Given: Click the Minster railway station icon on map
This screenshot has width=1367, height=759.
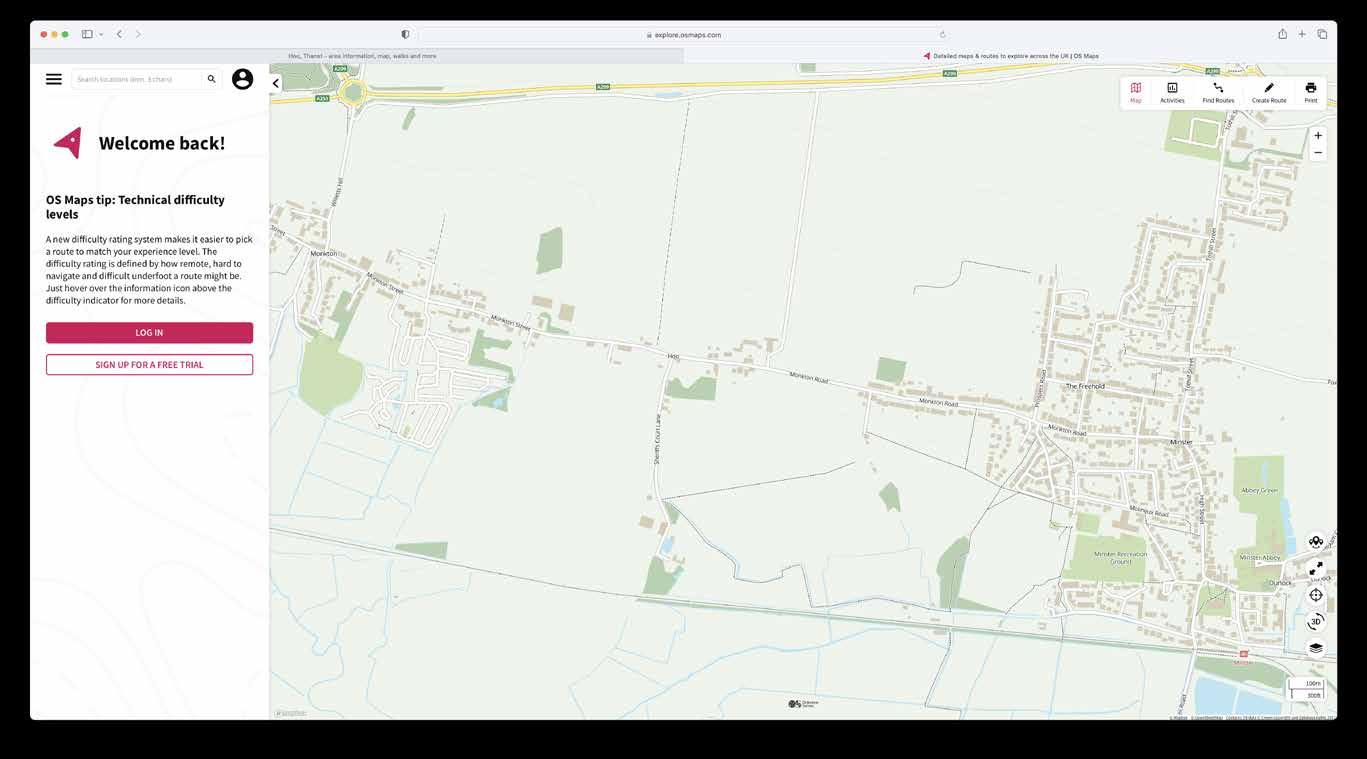Looking at the screenshot, I should pyautogui.click(x=1243, y=654).
